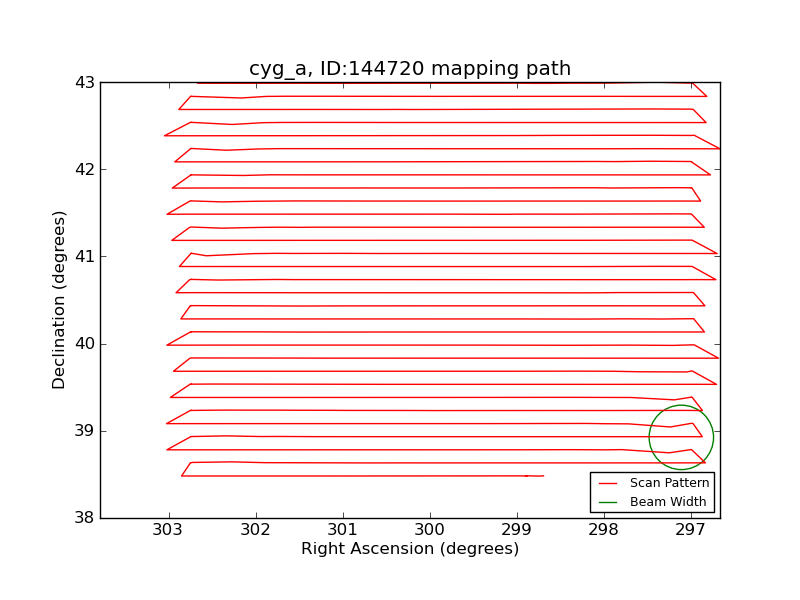Select the 'Beam Width' legend text
800x600 pixels.
pos(668,502)
